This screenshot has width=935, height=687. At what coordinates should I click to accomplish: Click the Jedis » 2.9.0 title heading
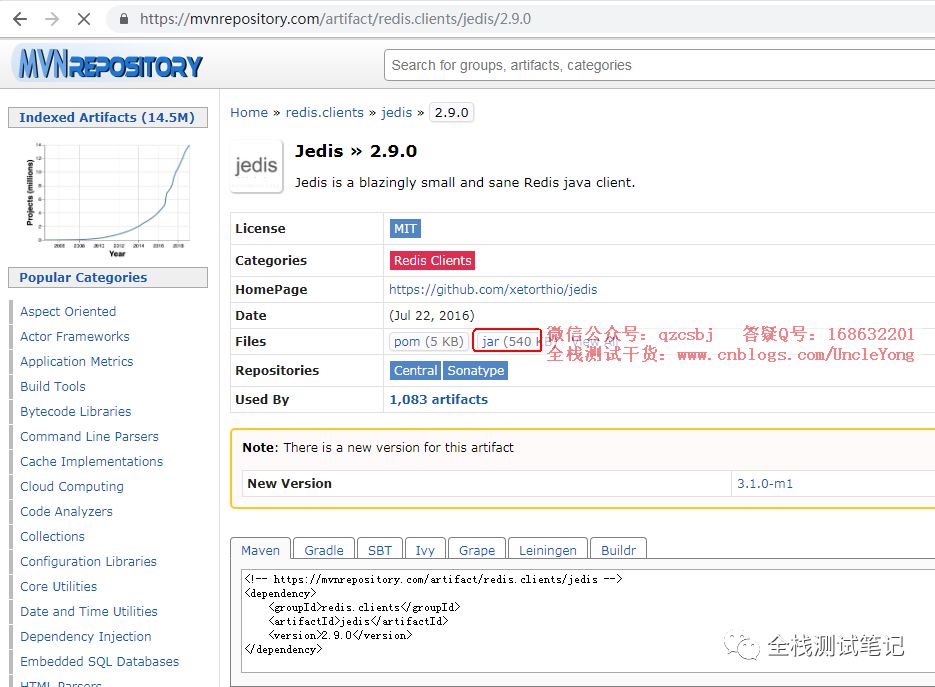(356, 151)
